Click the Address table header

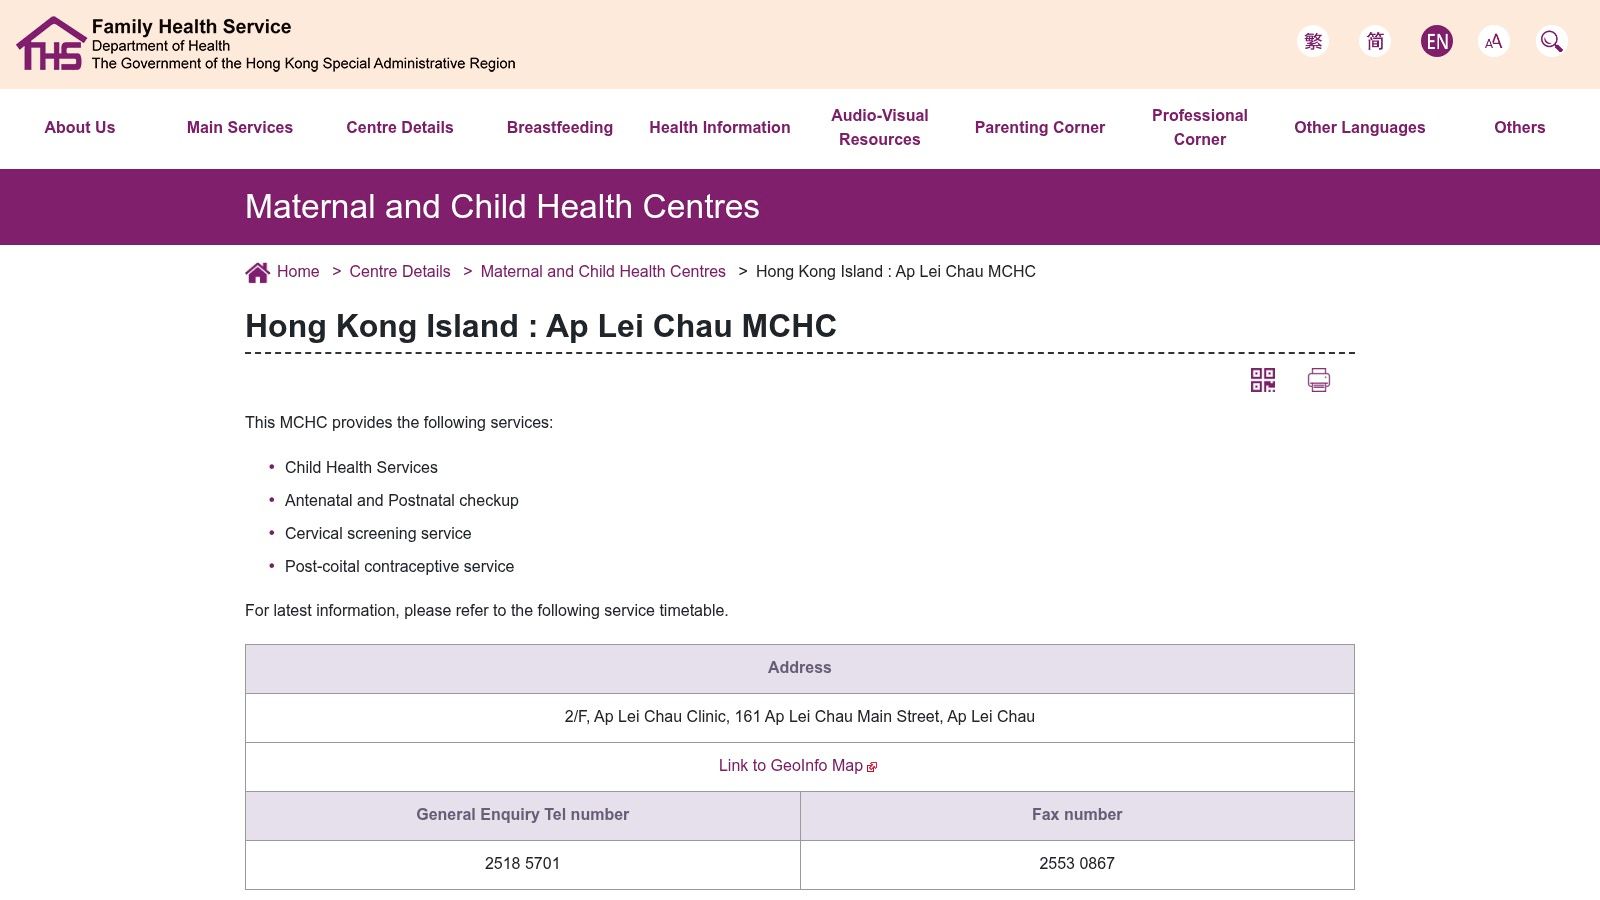[x=800, y=668]
